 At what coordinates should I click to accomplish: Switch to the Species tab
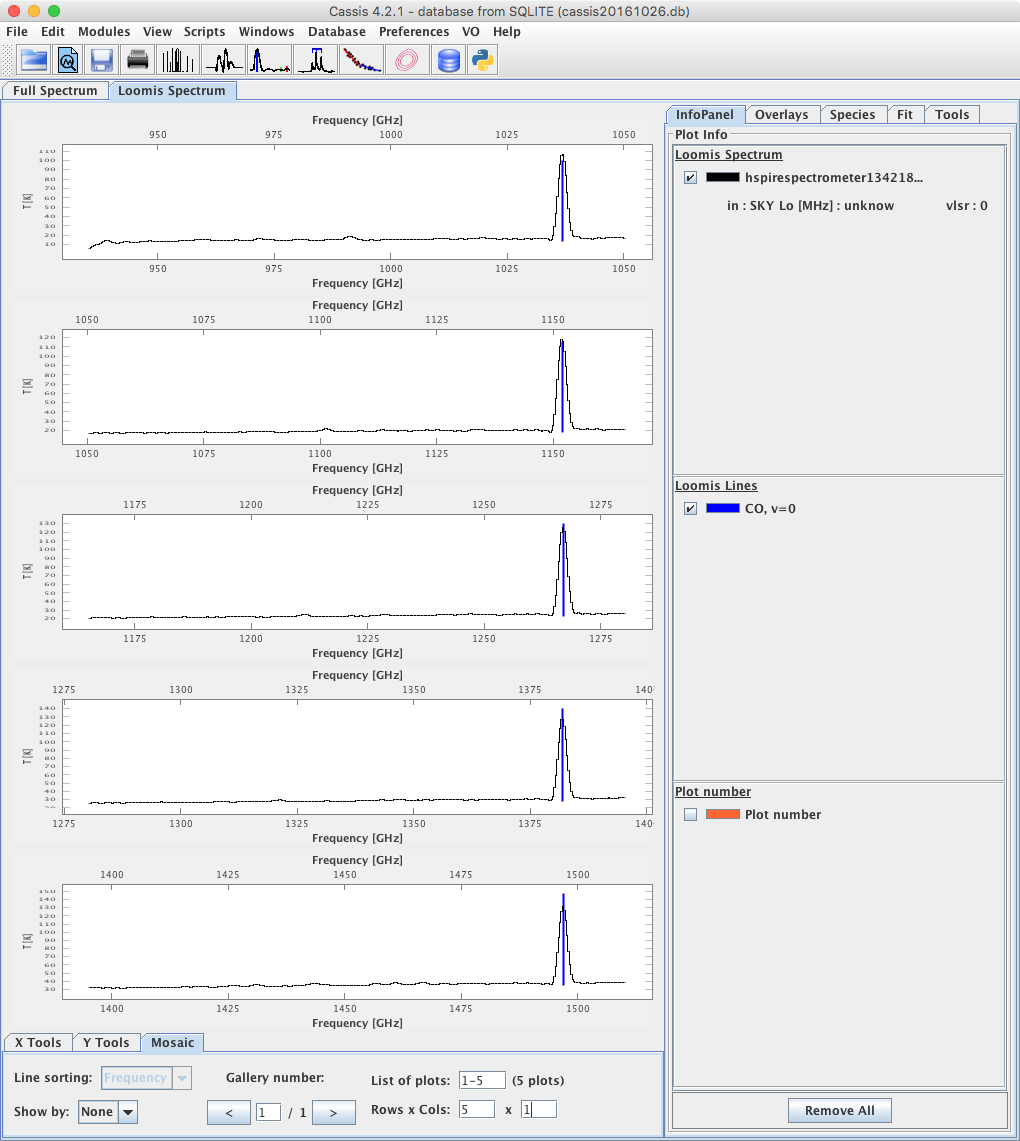point(853,114)
